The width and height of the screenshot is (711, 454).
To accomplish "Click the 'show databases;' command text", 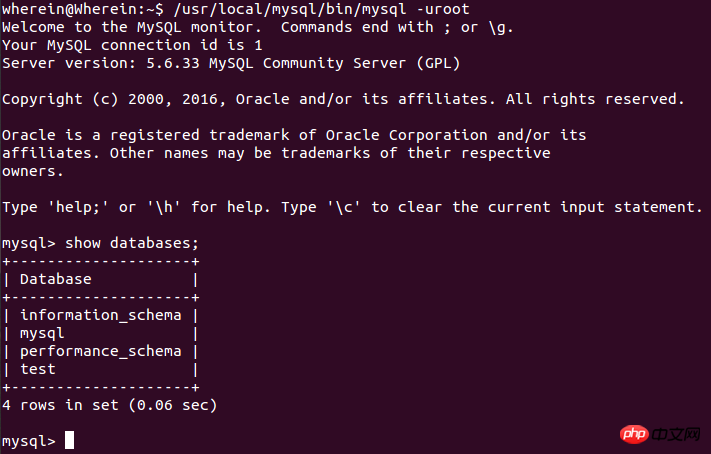I will pyautogui.click(x=132, y=243).
